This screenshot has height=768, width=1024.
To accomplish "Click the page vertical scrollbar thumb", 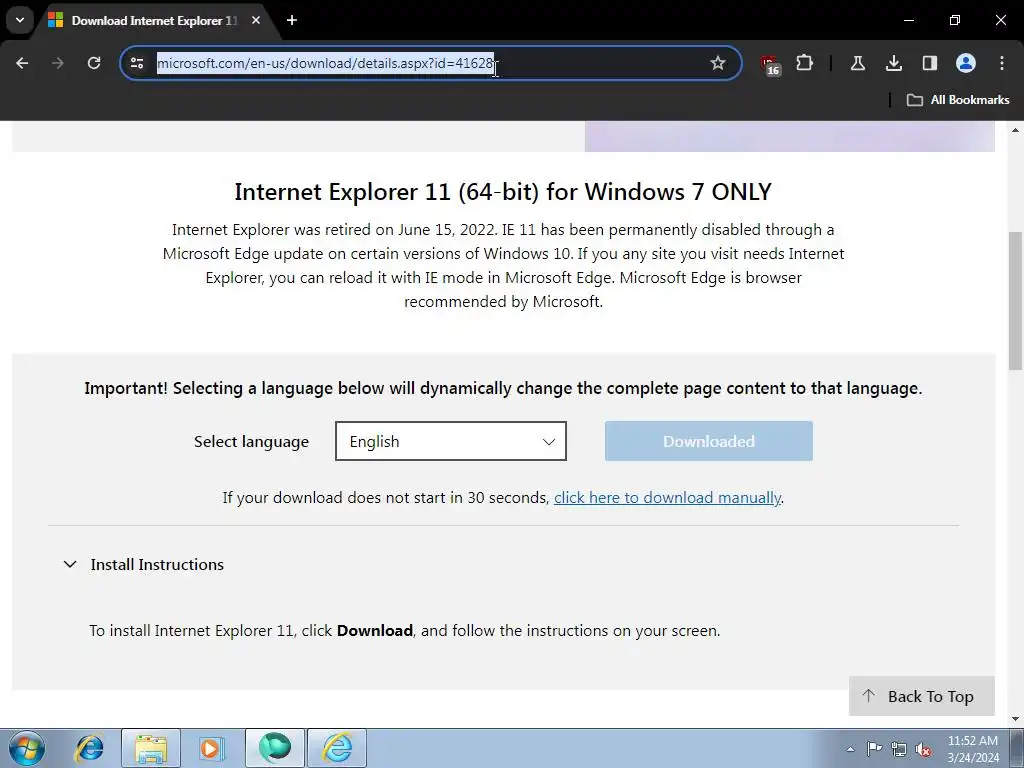I will [x=1016, y=300].
